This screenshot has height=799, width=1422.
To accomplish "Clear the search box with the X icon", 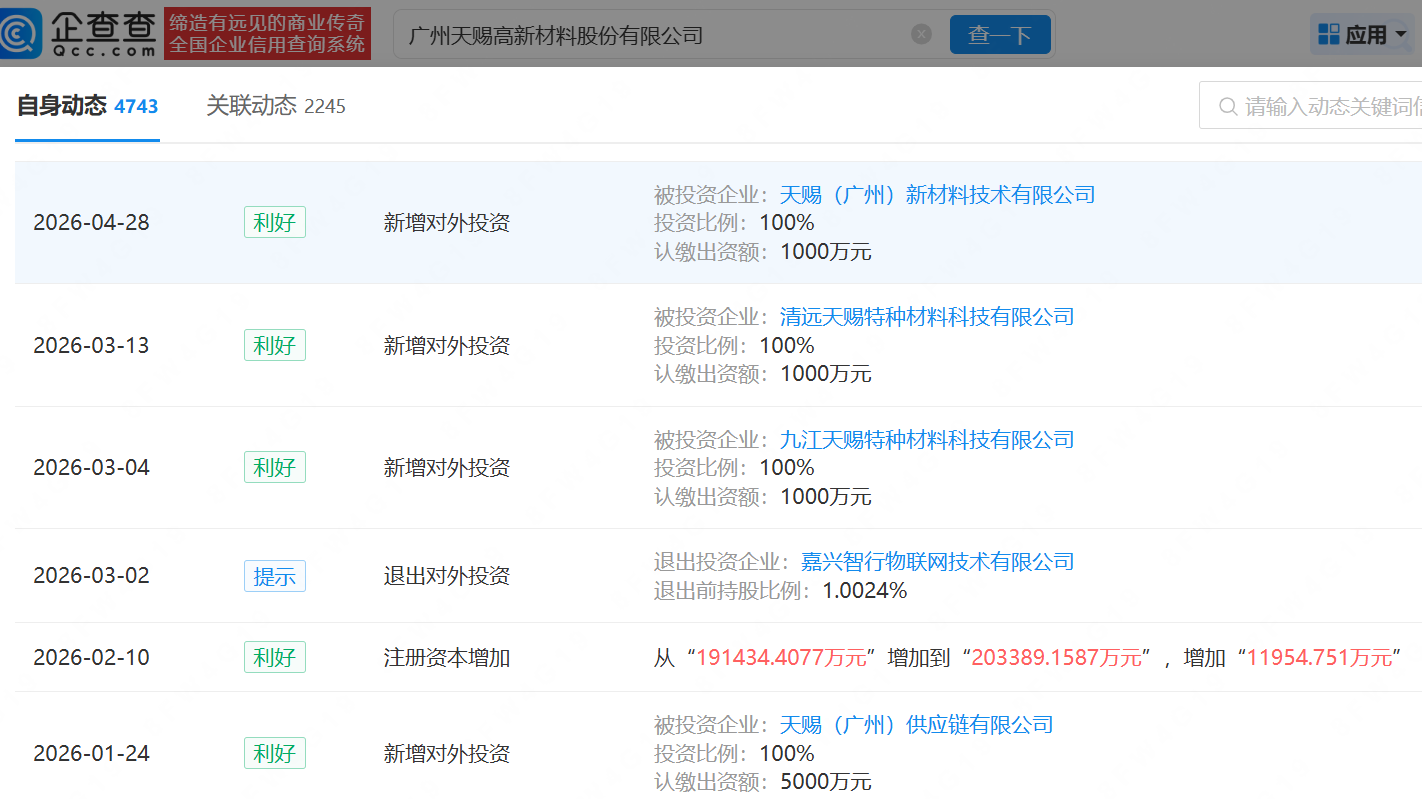I will click(921, 34).
